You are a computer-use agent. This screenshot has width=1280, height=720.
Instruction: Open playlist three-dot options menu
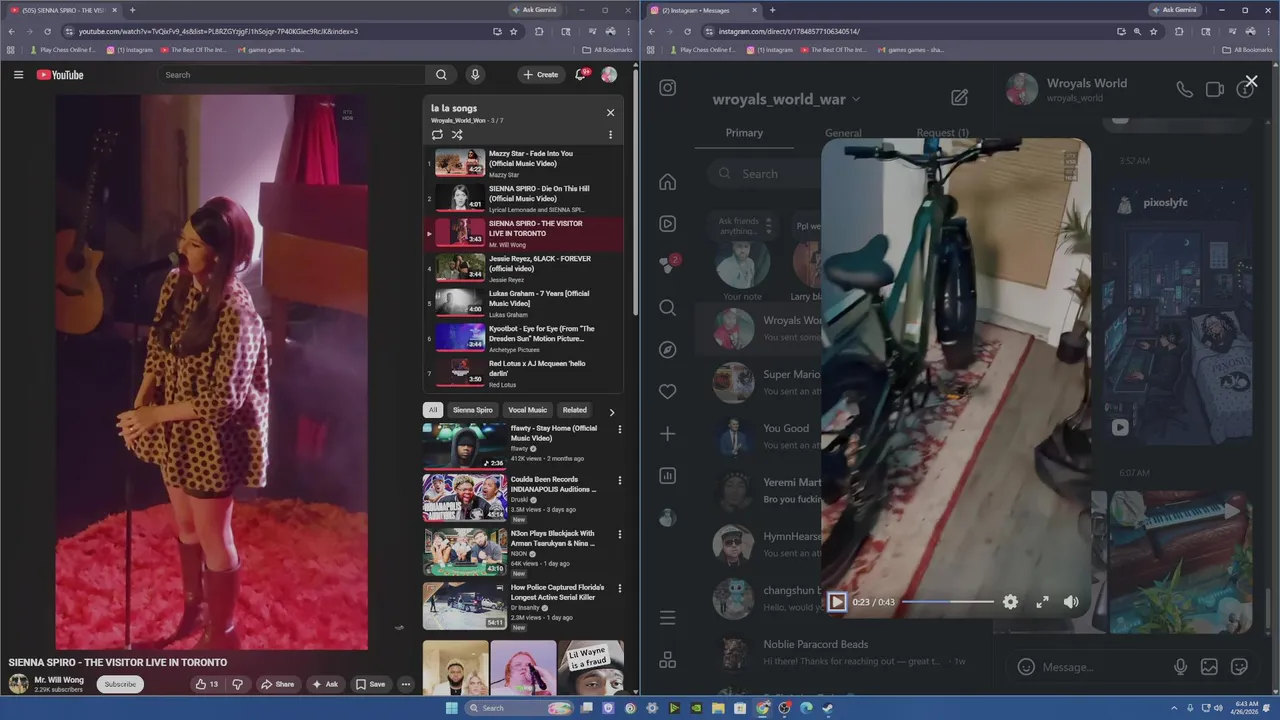pyautogui.click(x=610, y=135)
